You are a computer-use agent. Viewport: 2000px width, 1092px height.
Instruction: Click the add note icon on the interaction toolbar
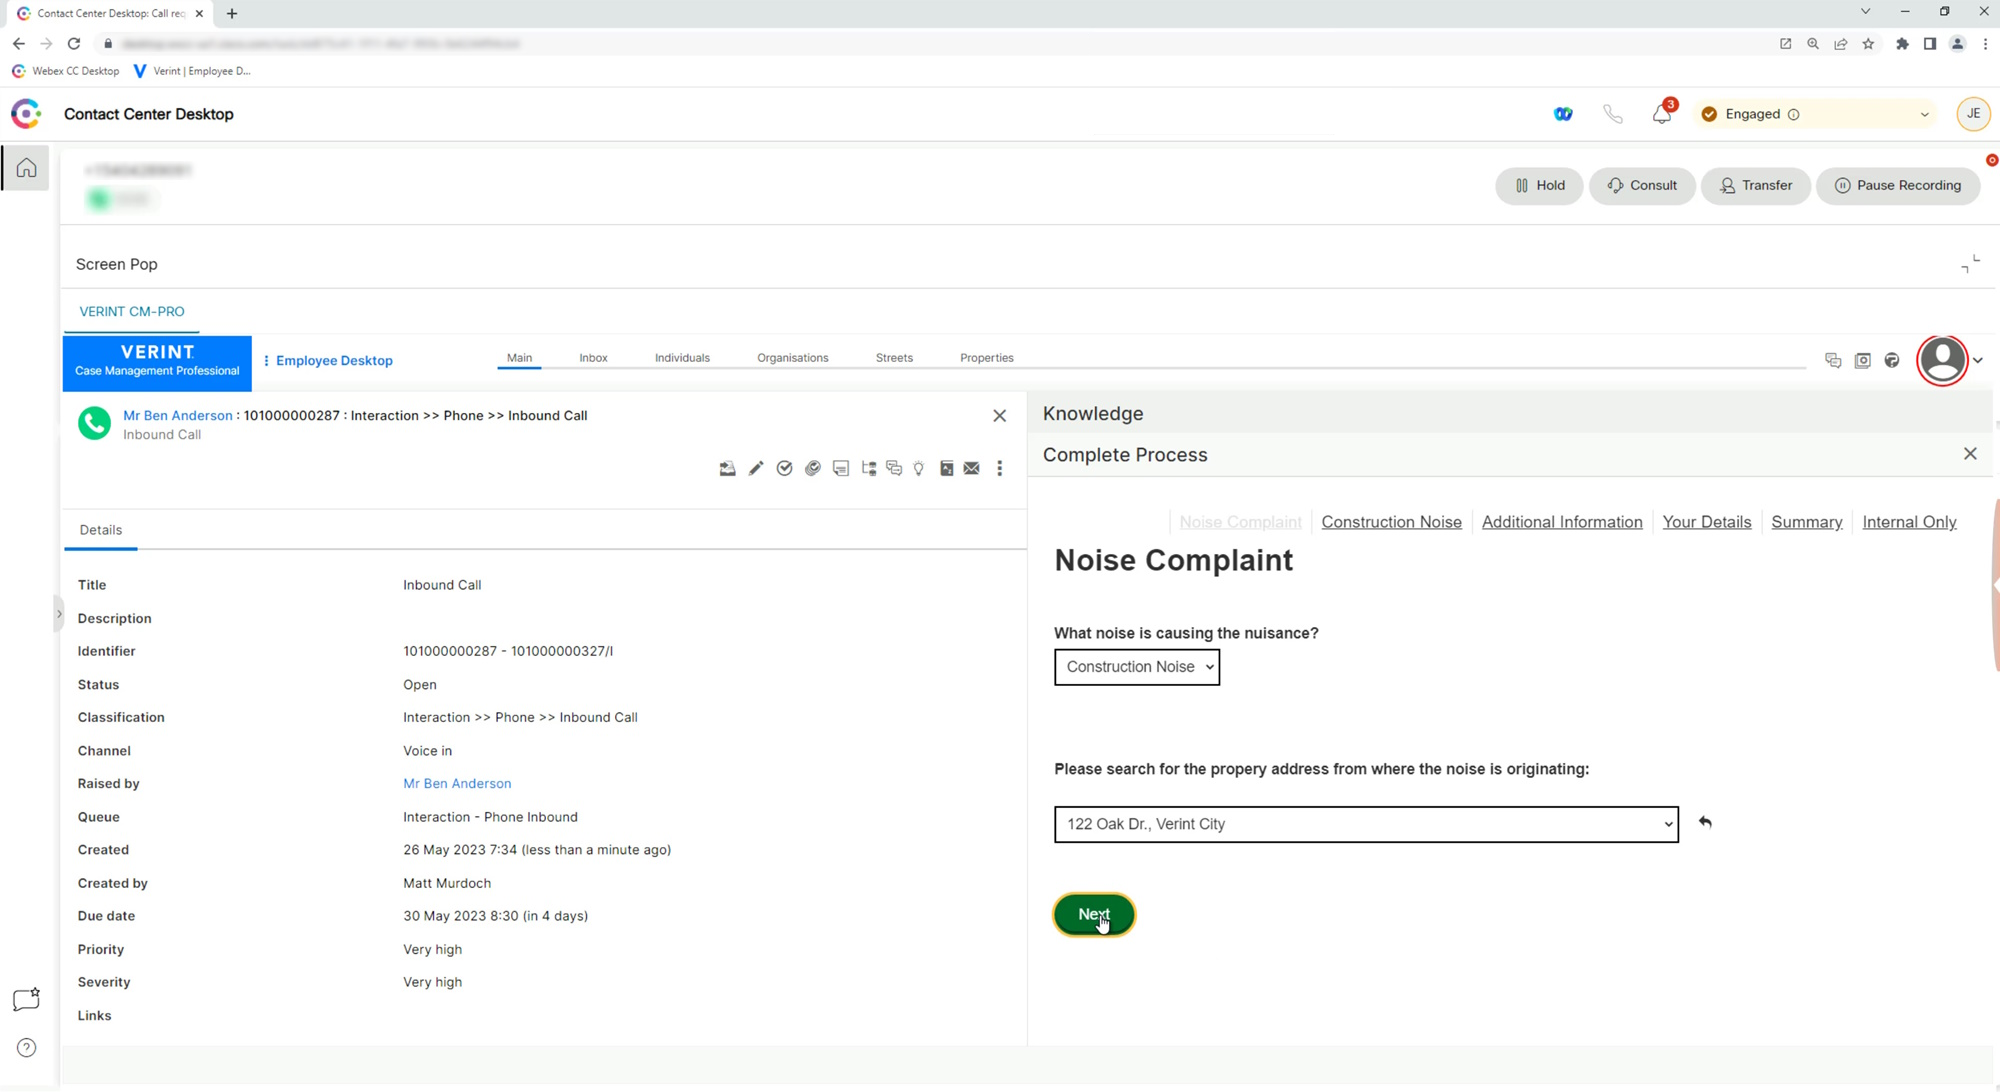(840, 467)
